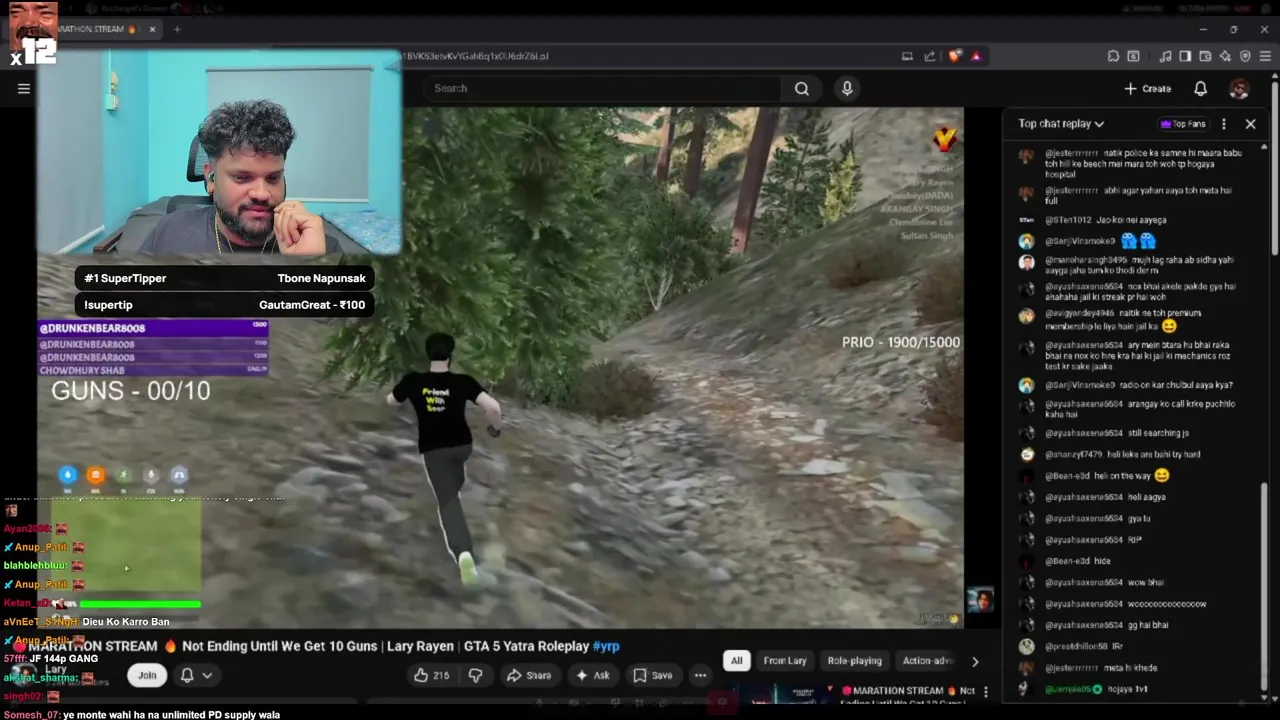Click the Brave Rewards triangle icon
This screenshot has width=1280, height=720.
pos(976,56)
